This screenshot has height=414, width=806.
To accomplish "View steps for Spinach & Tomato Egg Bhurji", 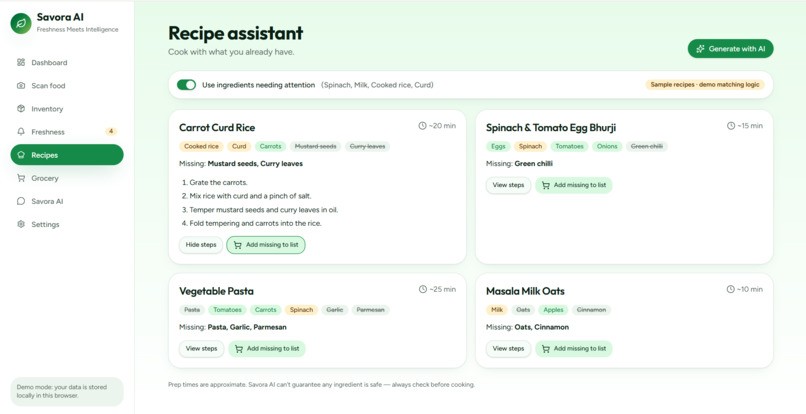I will tap(508, 185).
